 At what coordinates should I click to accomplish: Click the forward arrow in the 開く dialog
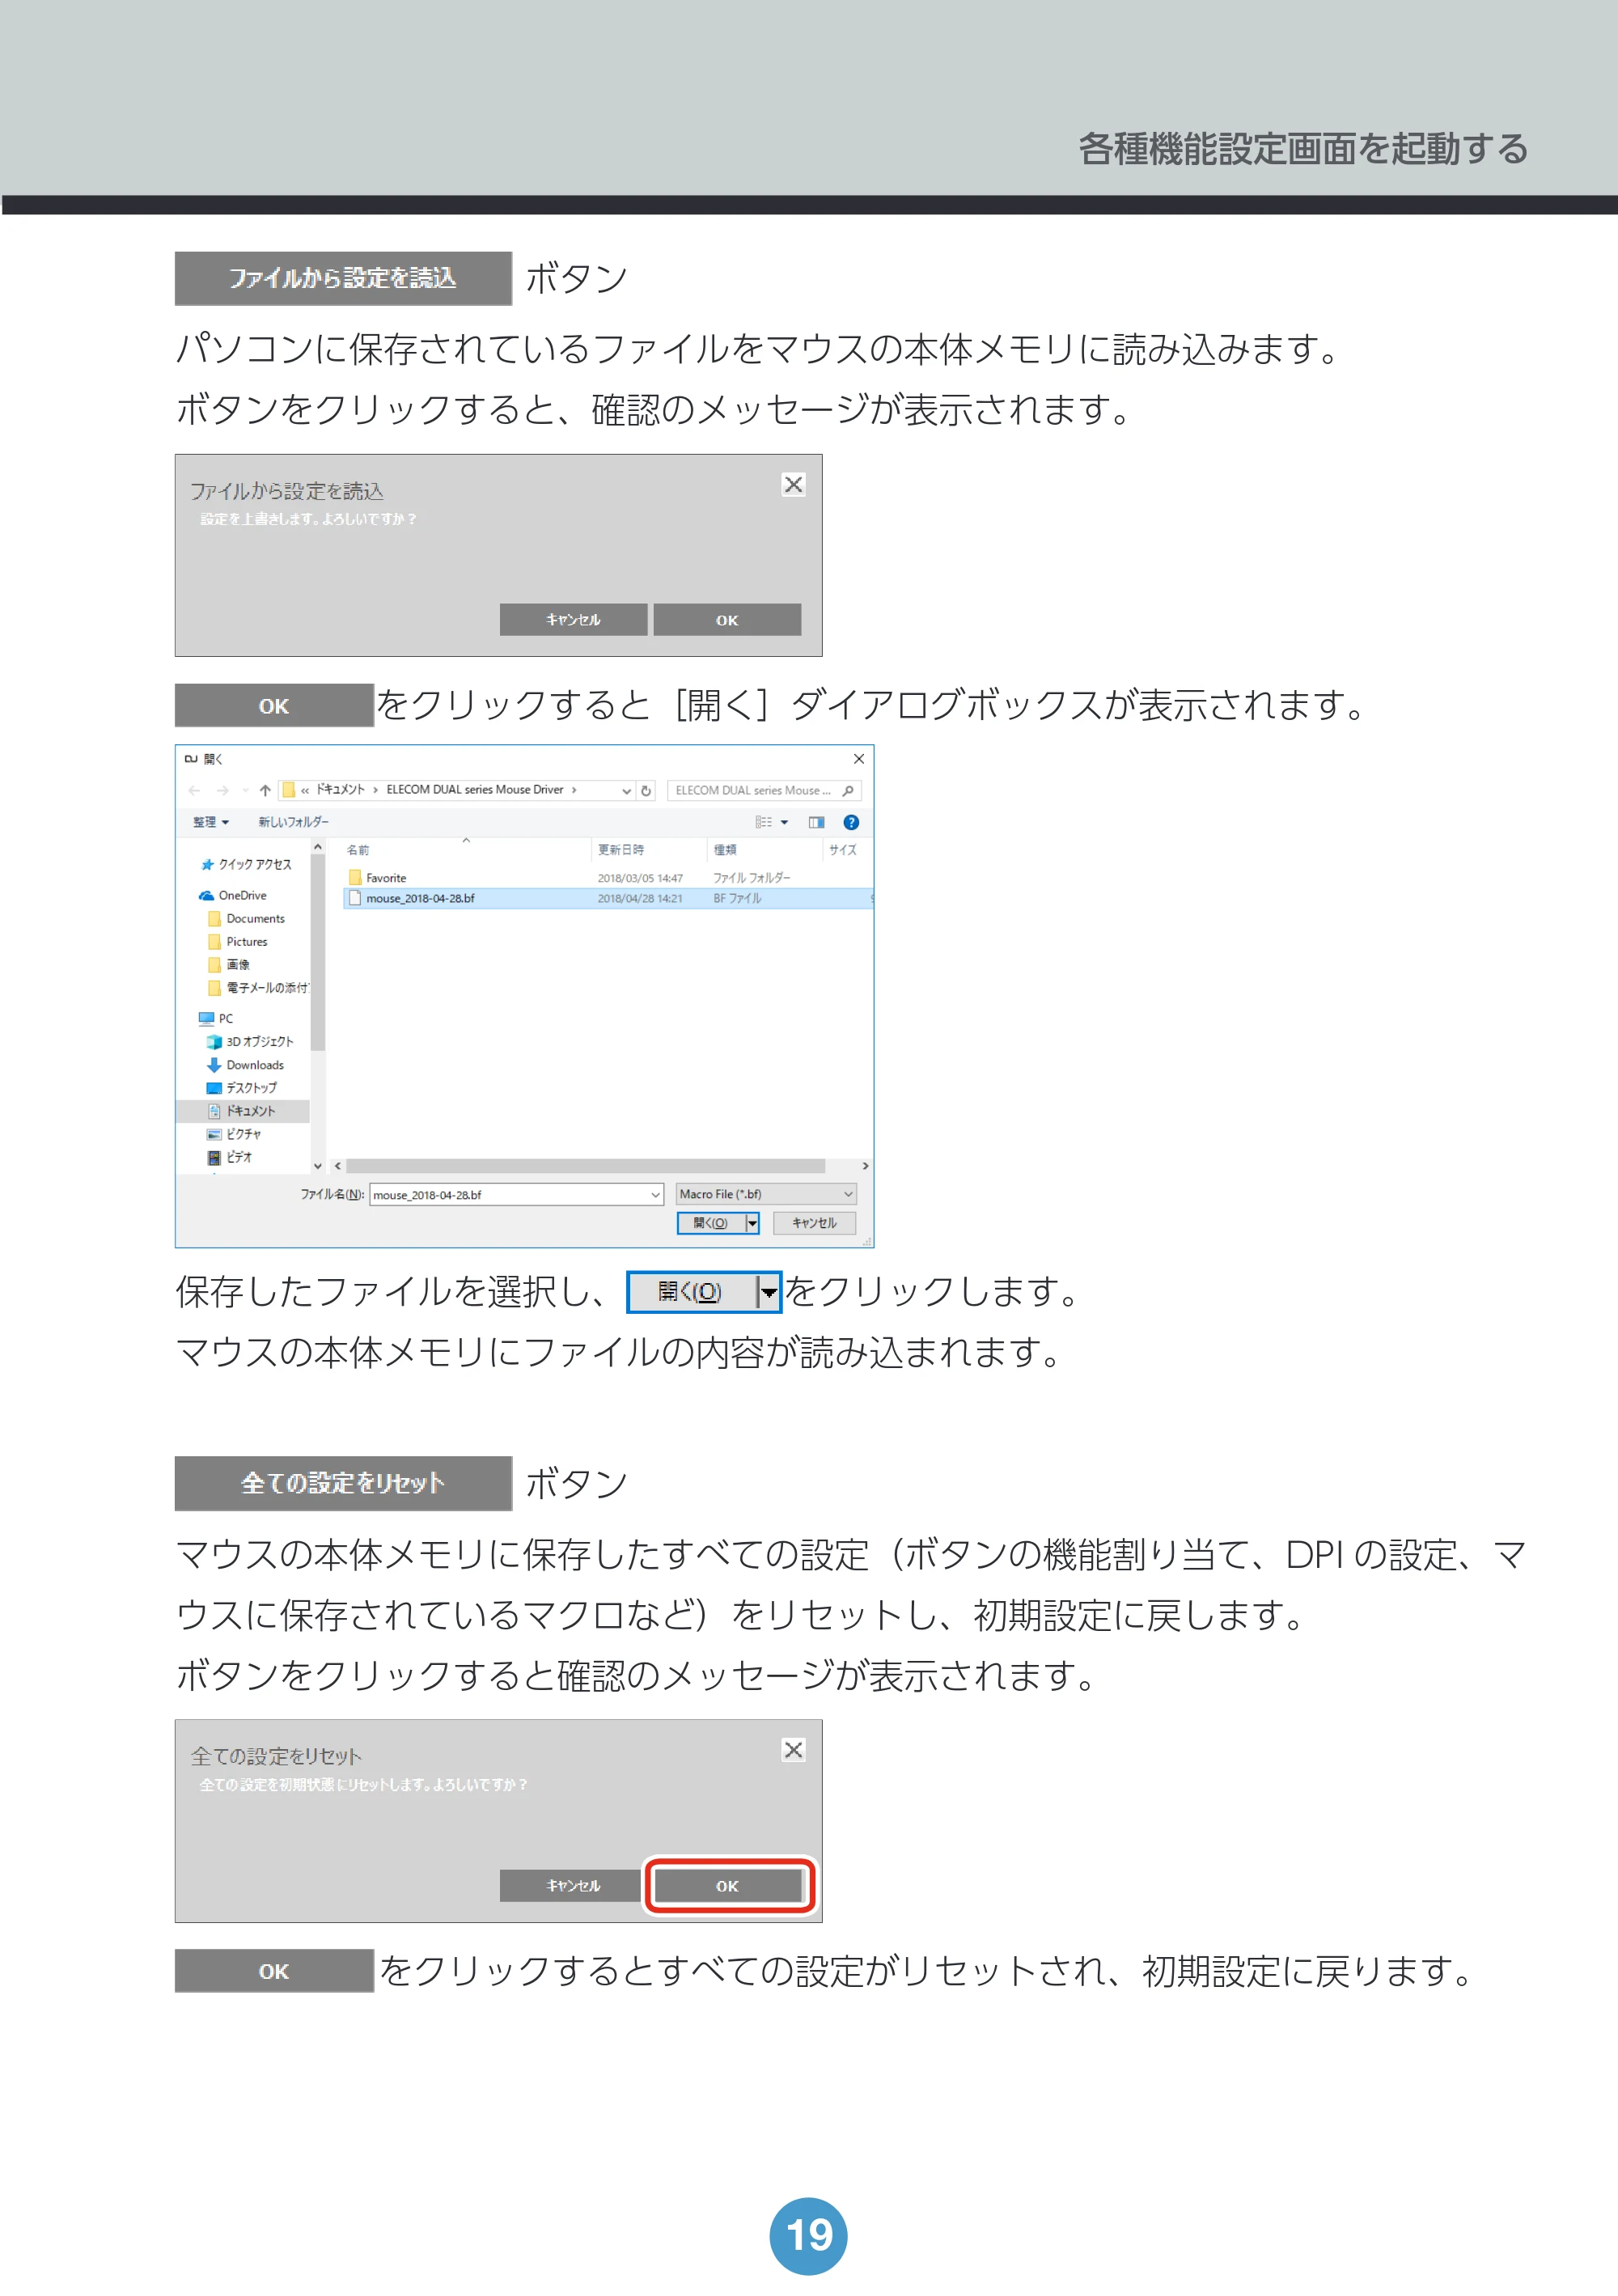[x=222, y=790]
